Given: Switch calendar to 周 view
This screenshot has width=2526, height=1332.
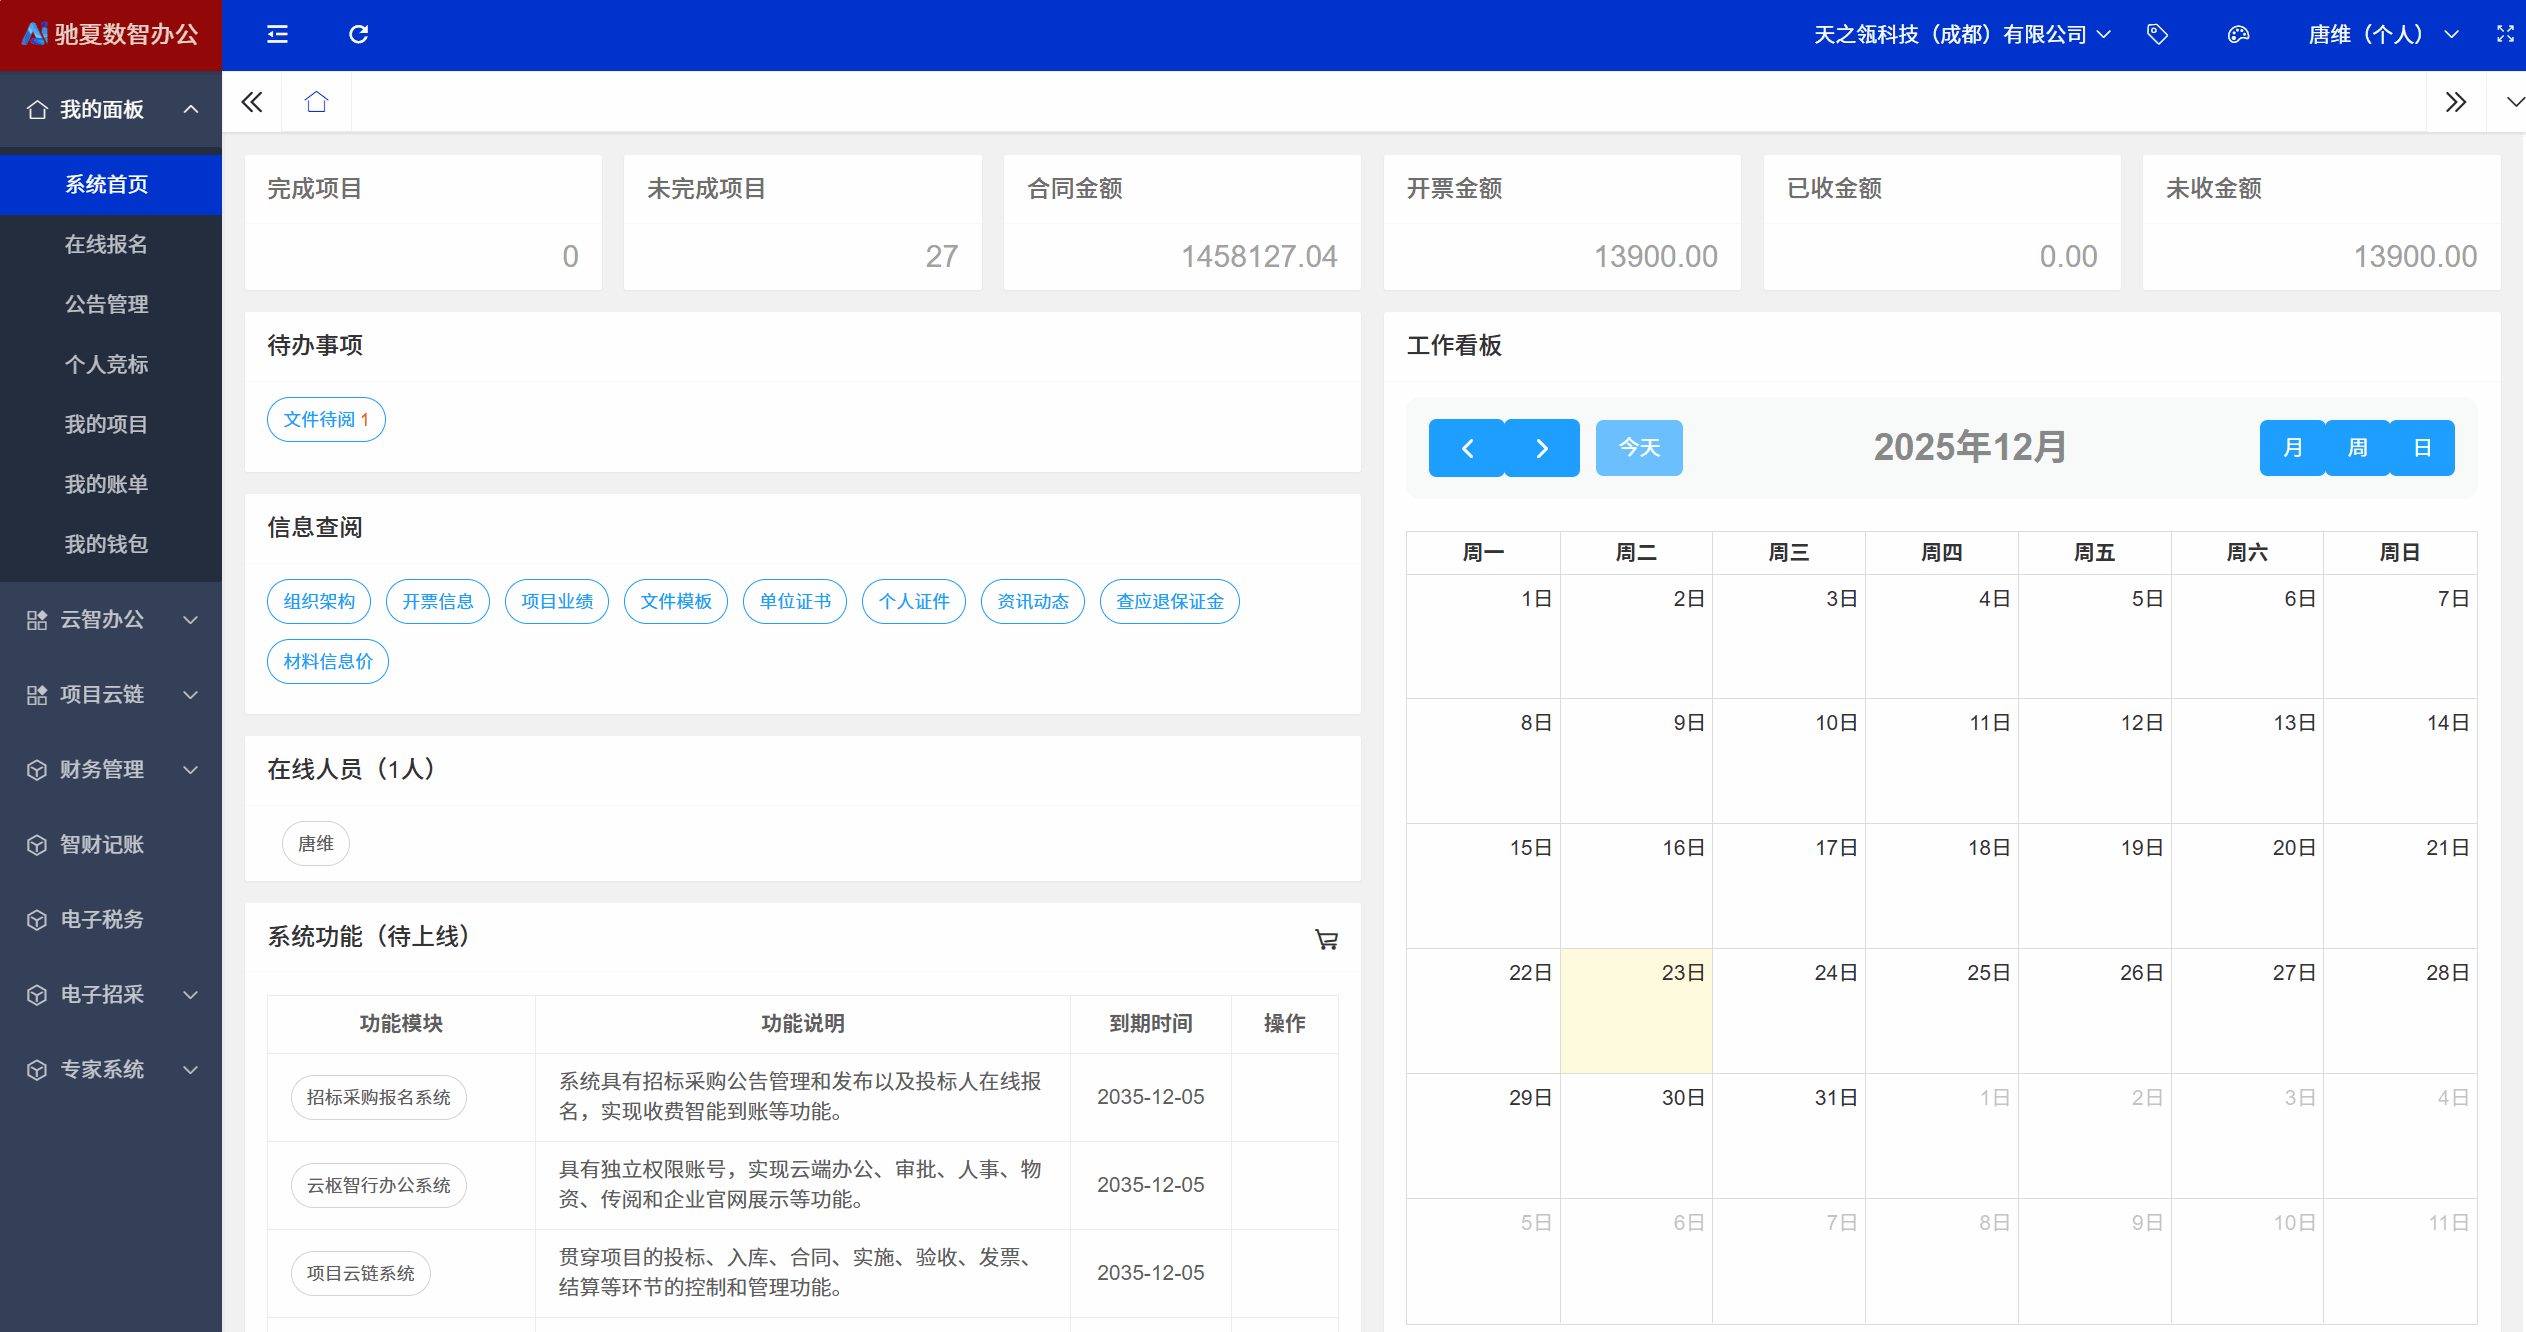Looking at the screenshot, I should coord(2357,448).
